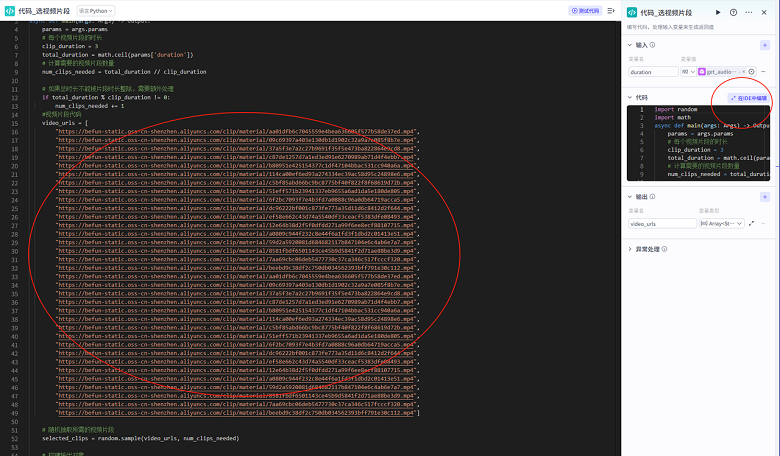Open help for the code node
This screenshot has height=456, width=780.
point(733,12)
